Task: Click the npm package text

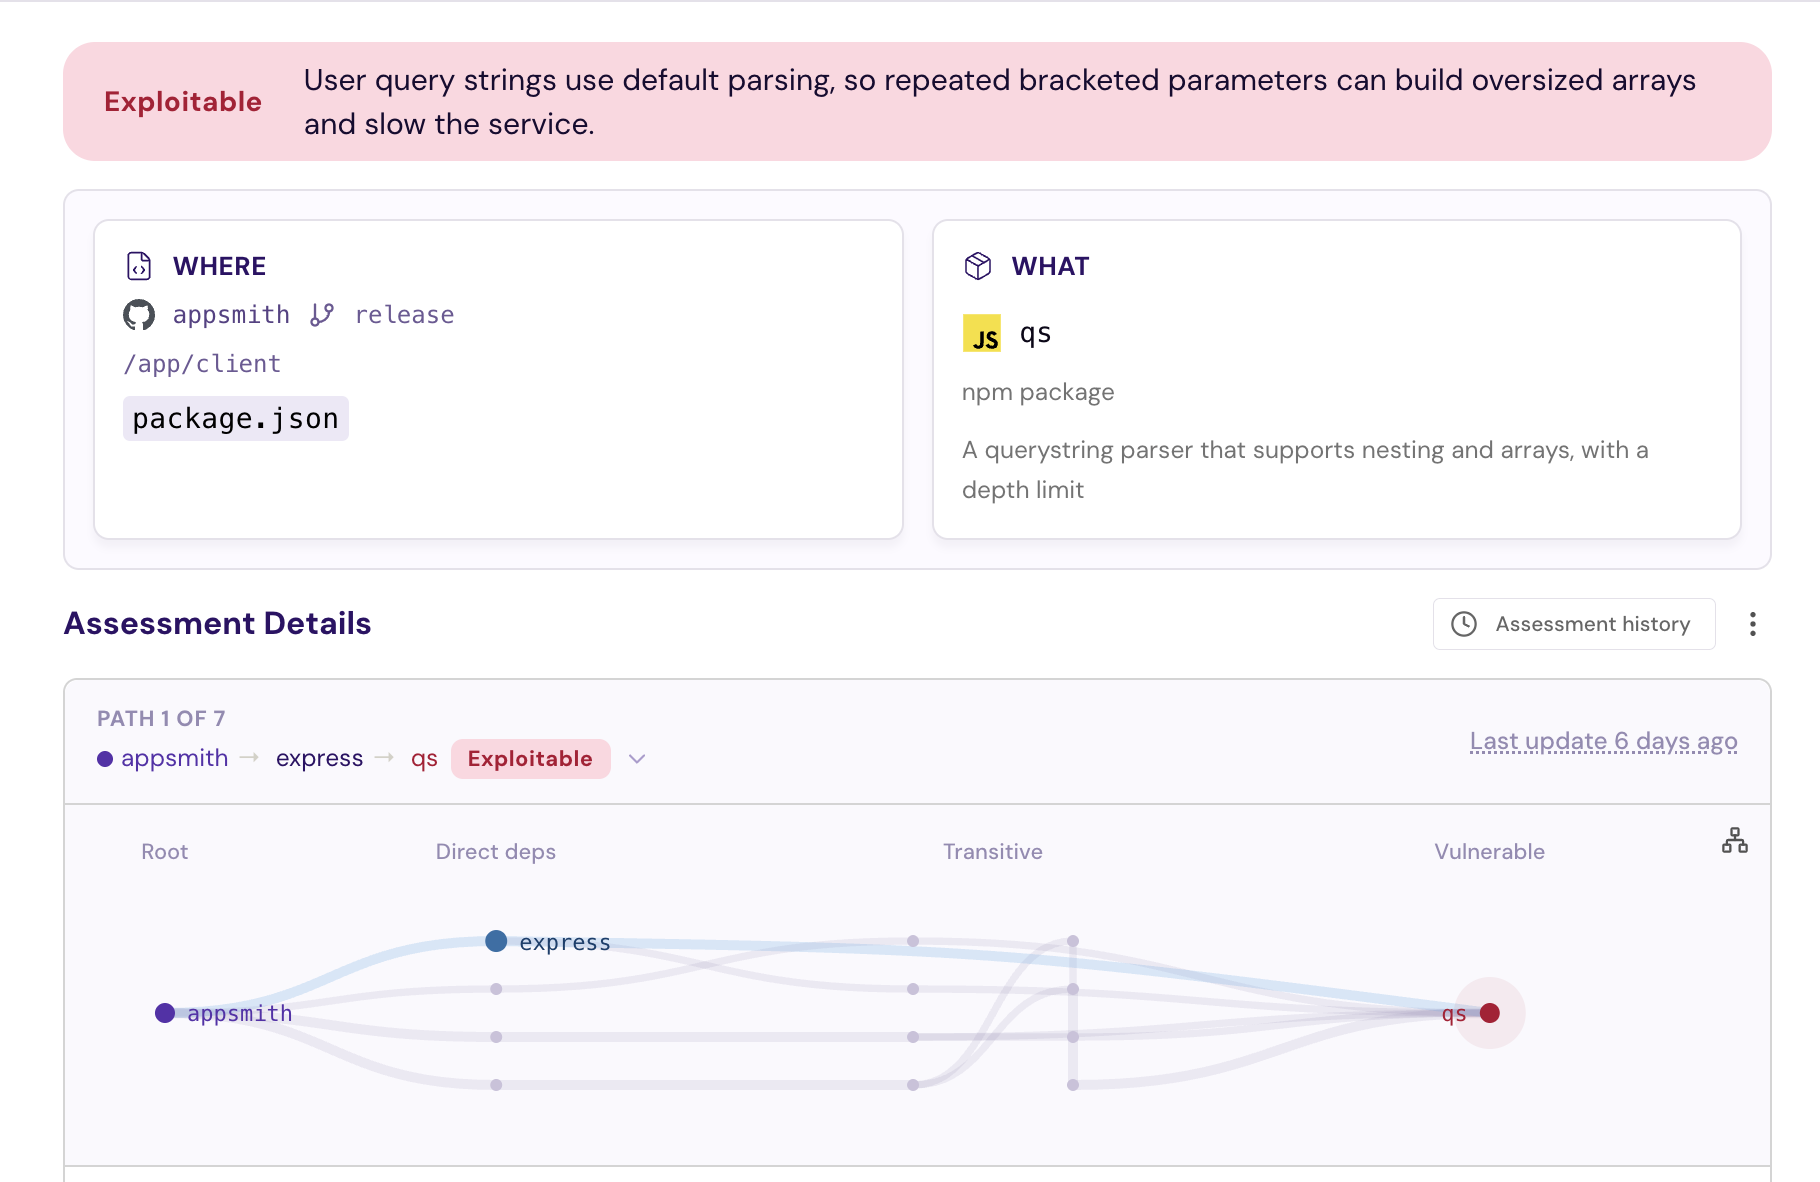Action: pyautogui.click(x=1038, y=392)
